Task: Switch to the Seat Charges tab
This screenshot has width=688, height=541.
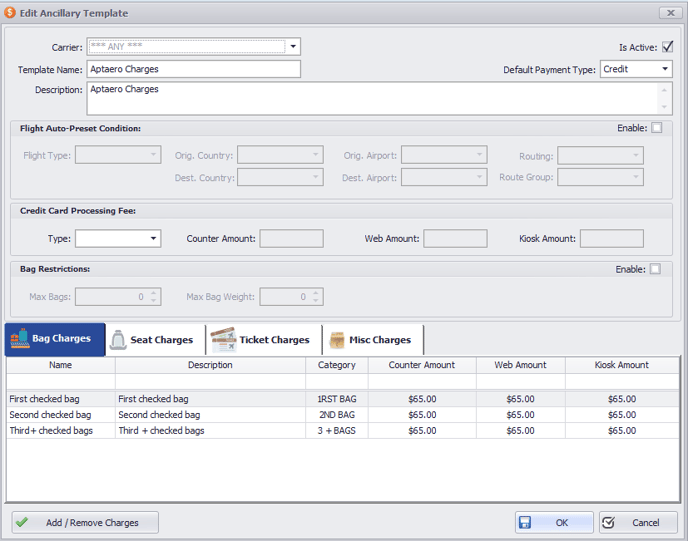Action: [x=156, y=340]
